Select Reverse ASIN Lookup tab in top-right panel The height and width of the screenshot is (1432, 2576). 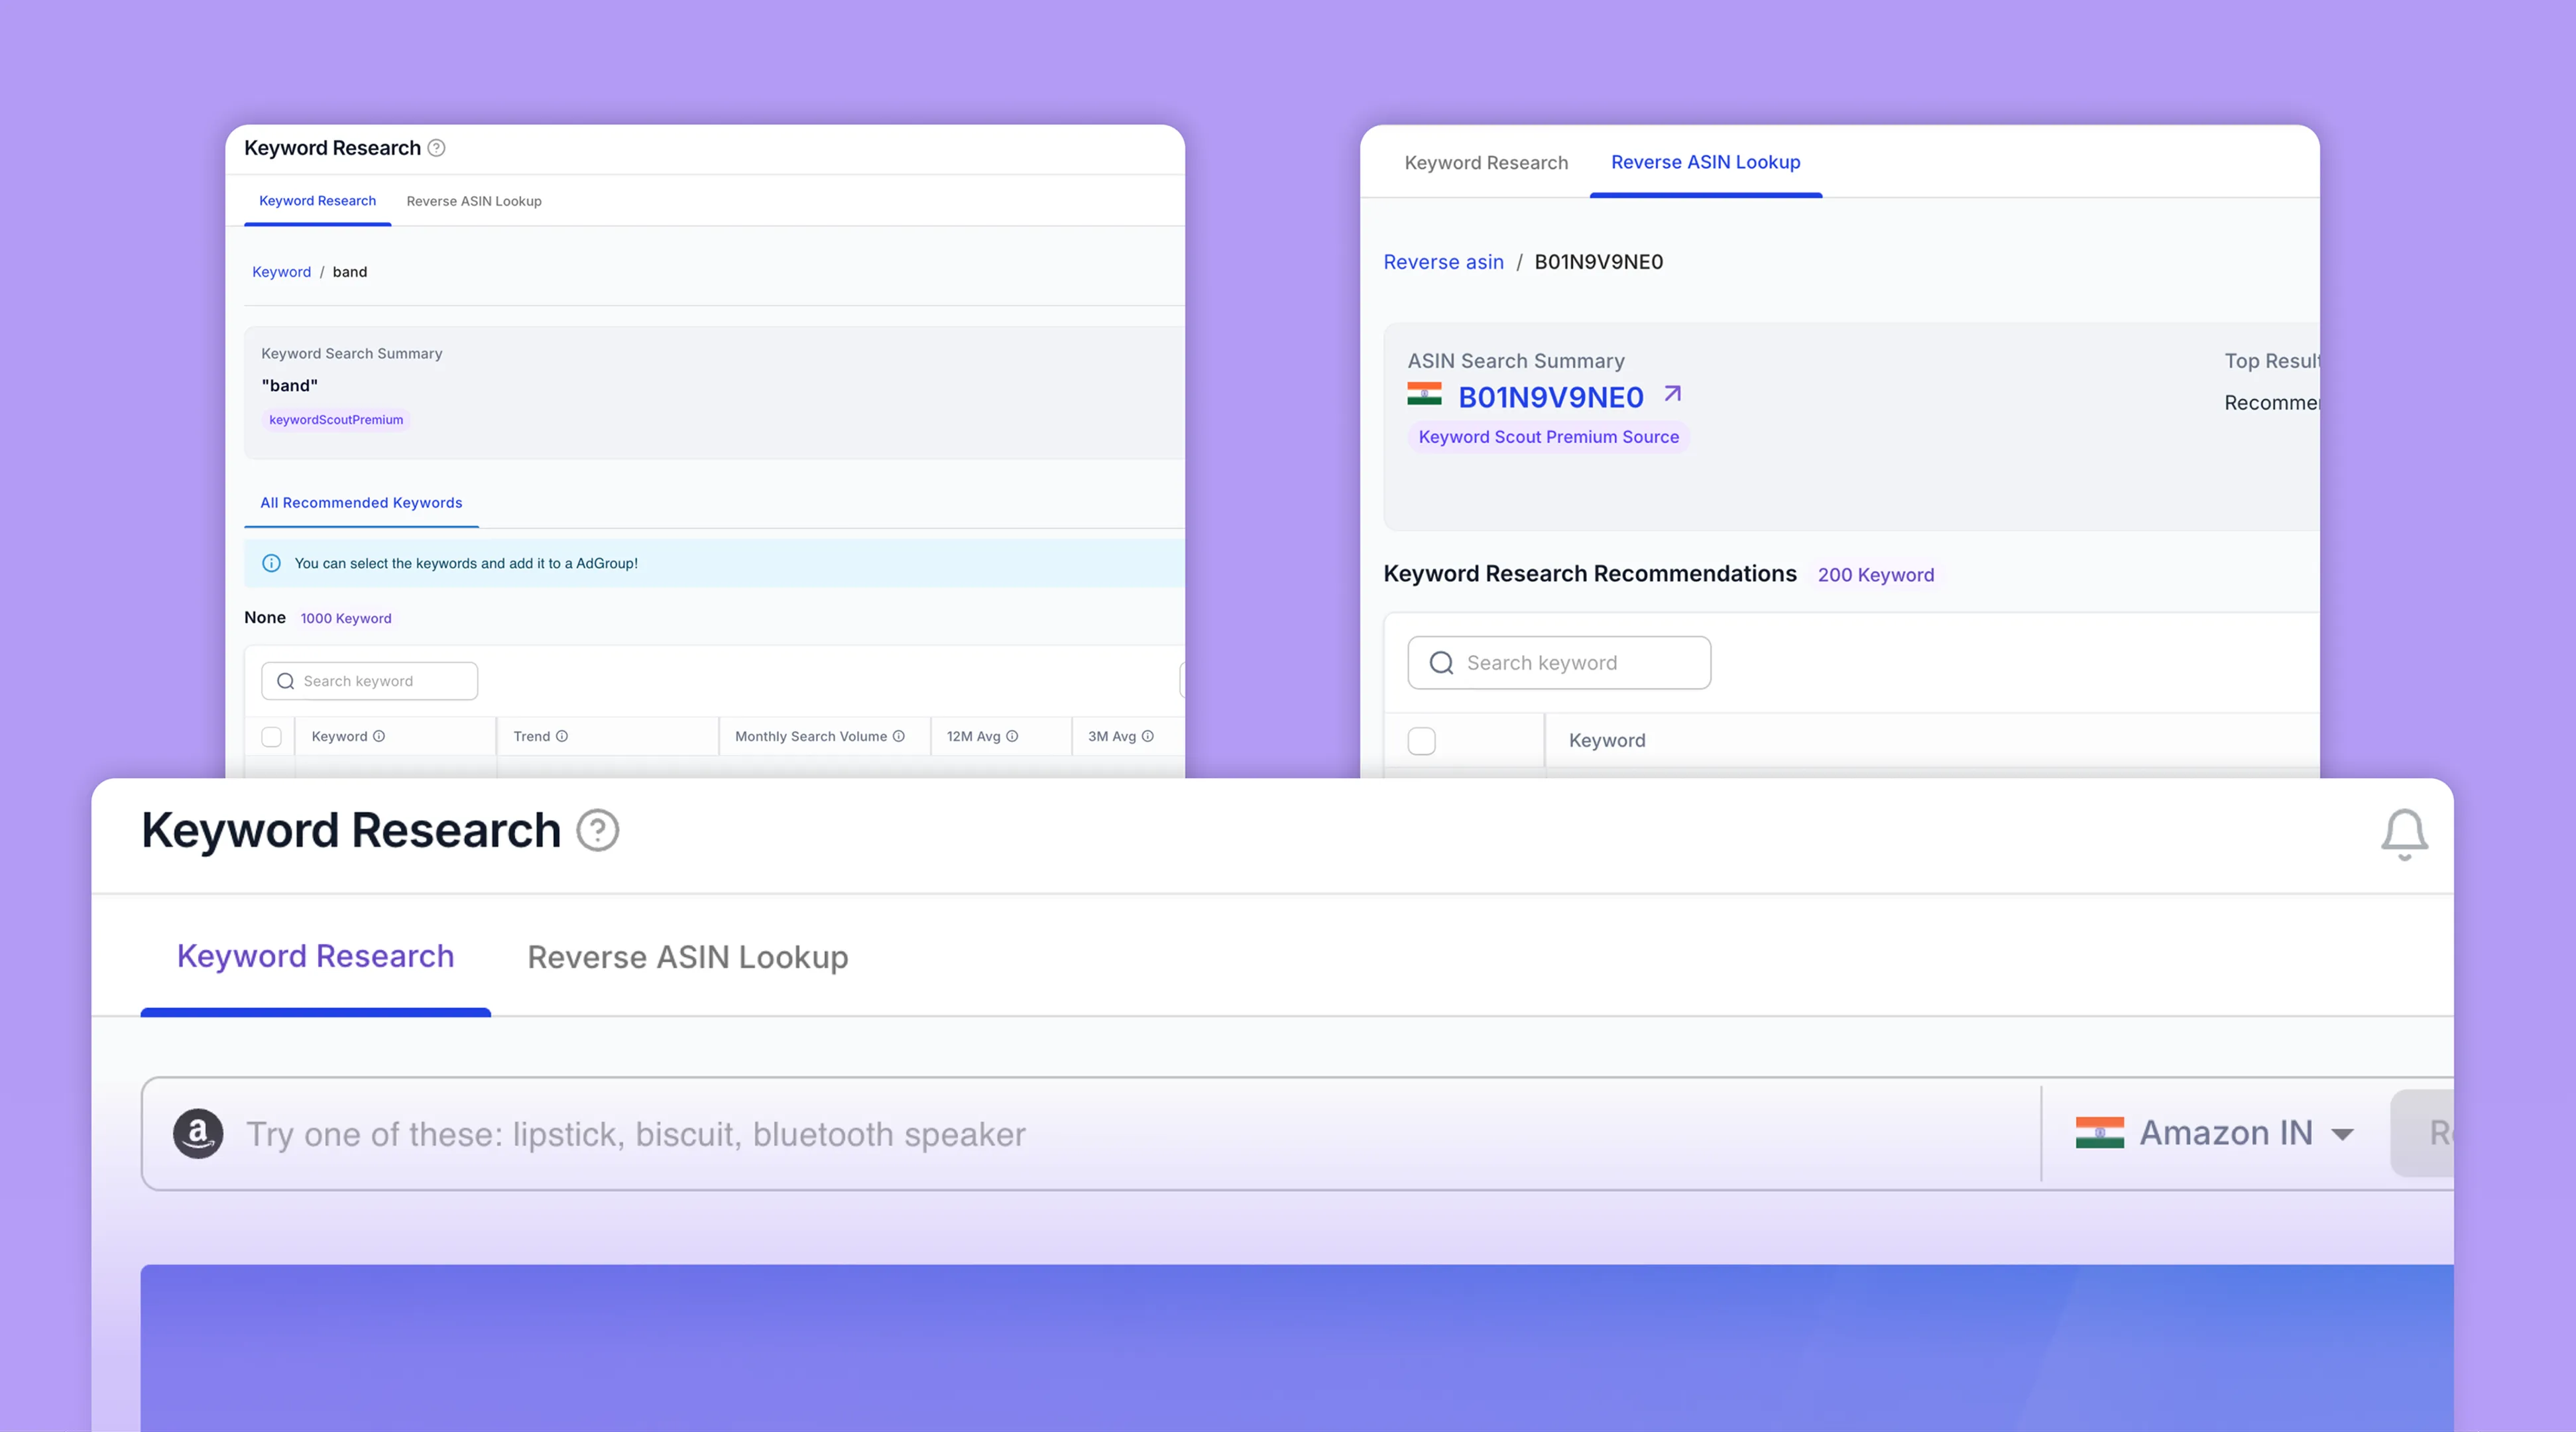1705,163
